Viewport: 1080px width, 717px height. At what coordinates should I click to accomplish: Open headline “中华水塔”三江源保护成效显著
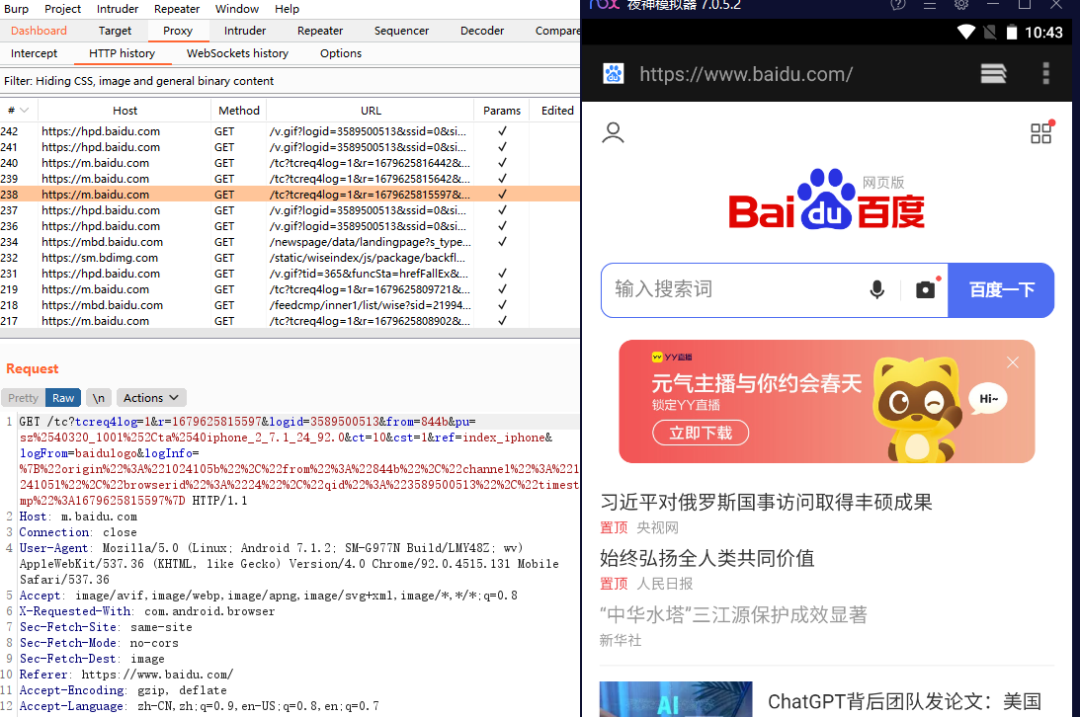click(733, 614)
